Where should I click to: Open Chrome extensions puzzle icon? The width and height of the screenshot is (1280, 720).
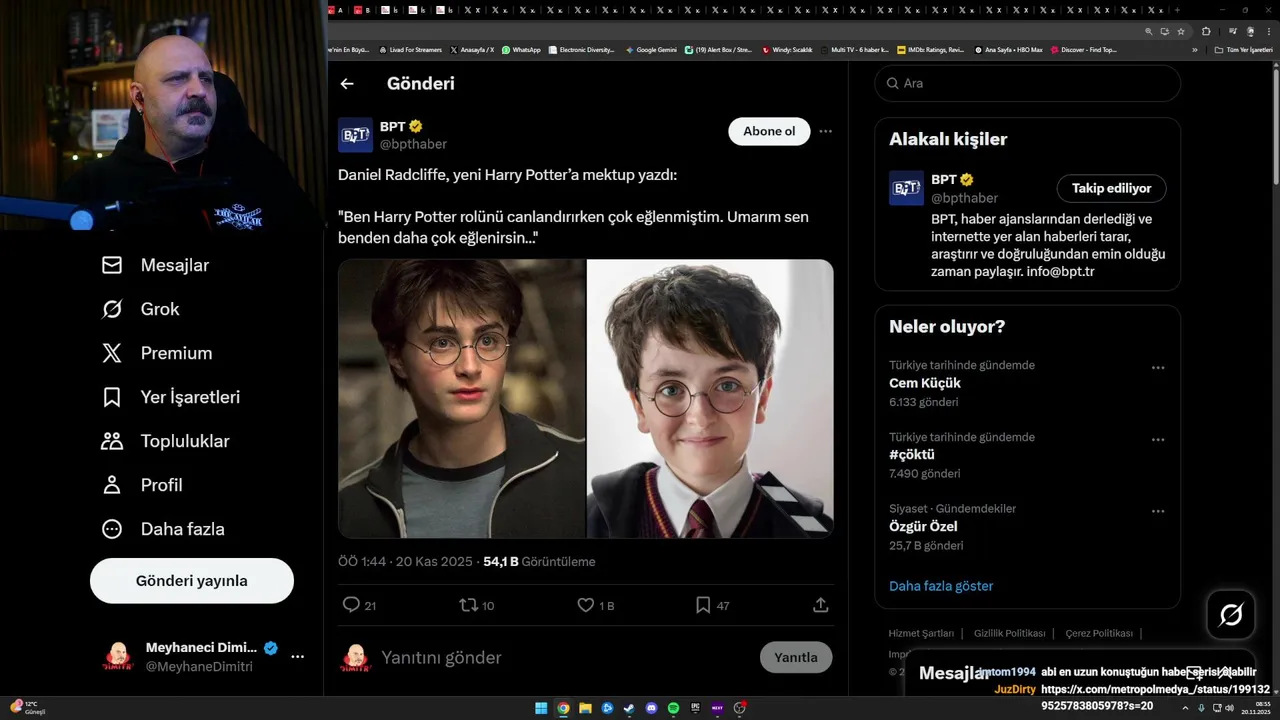[x=1206, y=31]
